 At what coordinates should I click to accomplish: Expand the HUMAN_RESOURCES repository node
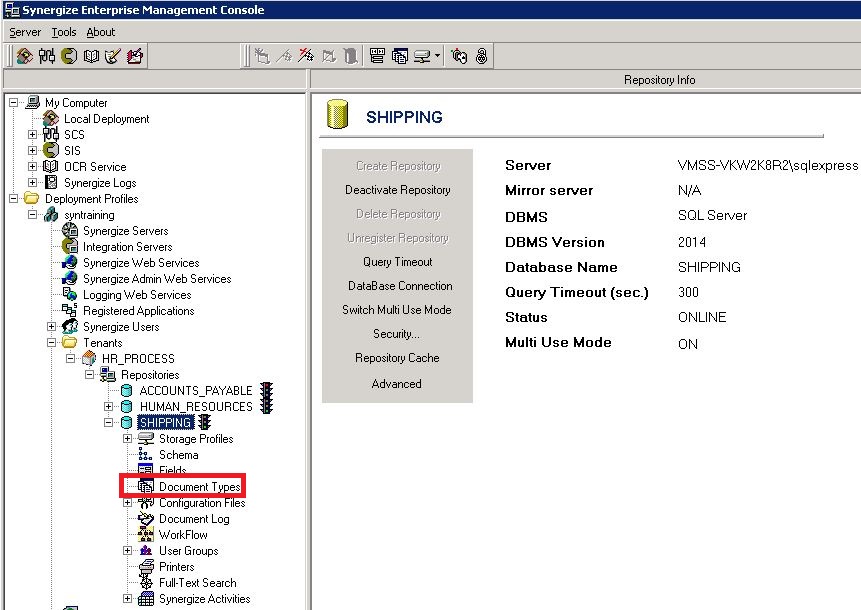(x=109, y=406)
